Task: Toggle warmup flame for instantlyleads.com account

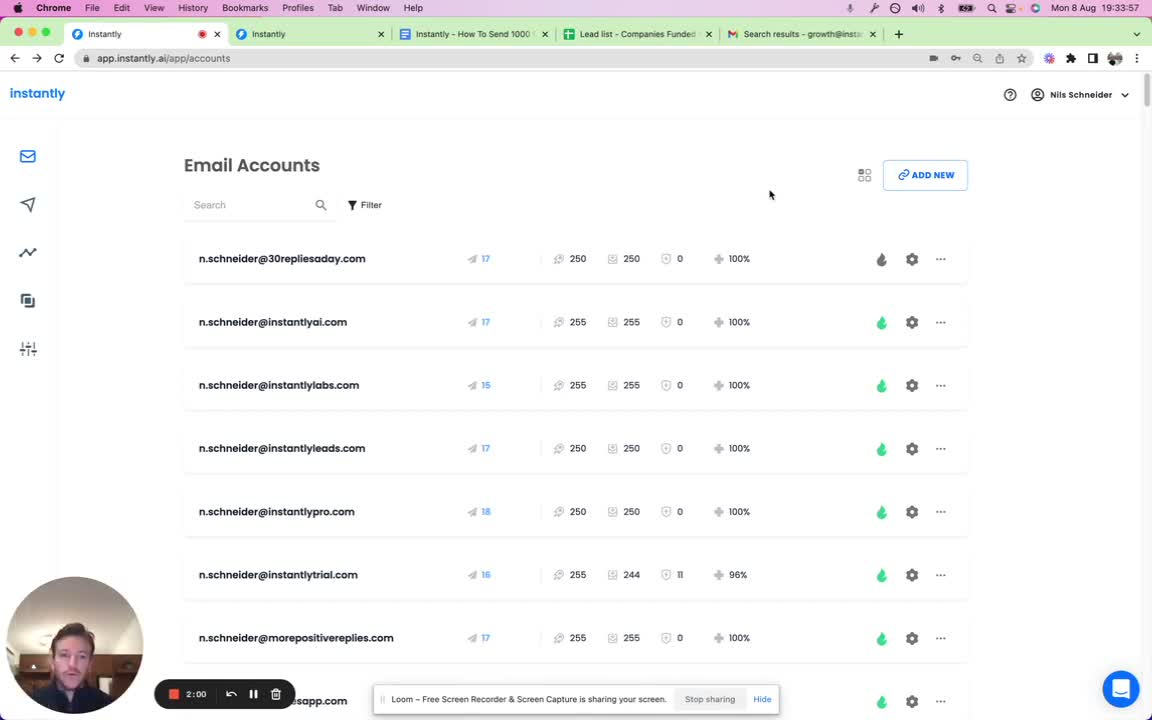Action: tap(882, 449)
